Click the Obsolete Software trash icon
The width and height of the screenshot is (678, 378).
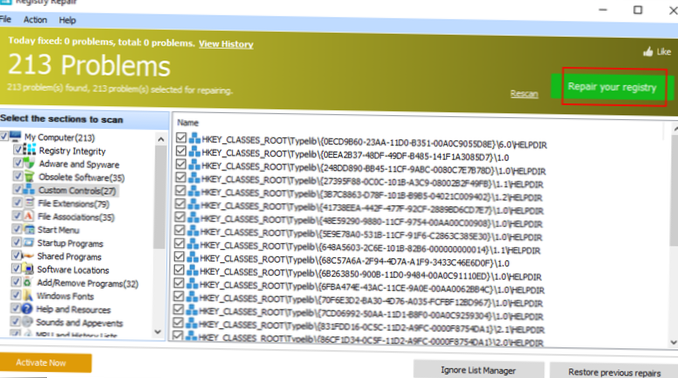[x=29, y=176]
